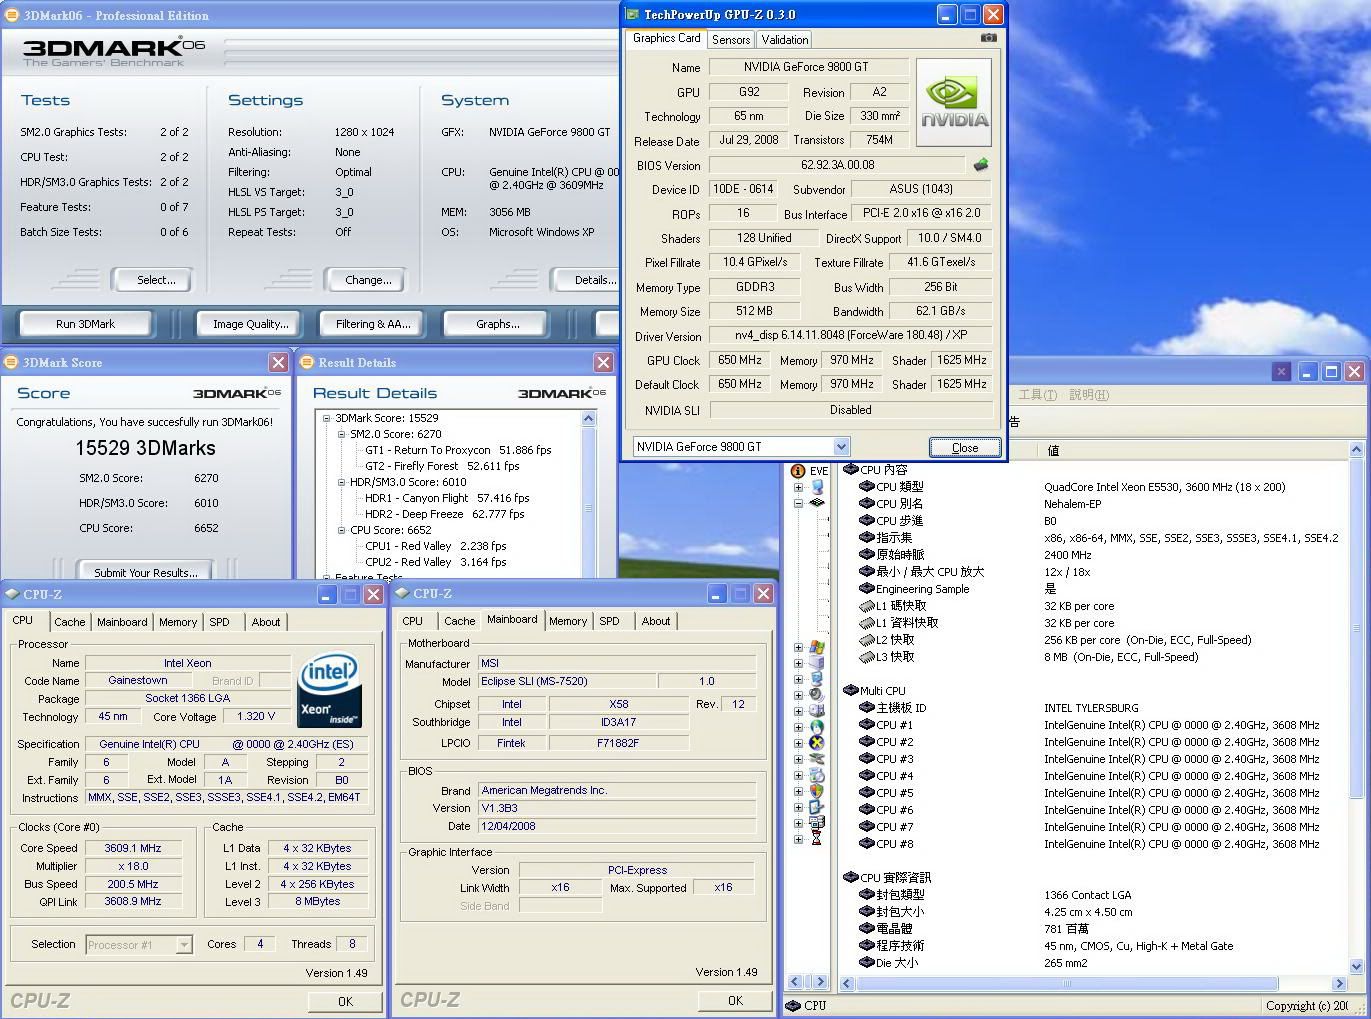Select the devices icon in EVEREST tree
The image size is (1371, 1019).
[817, 759]
